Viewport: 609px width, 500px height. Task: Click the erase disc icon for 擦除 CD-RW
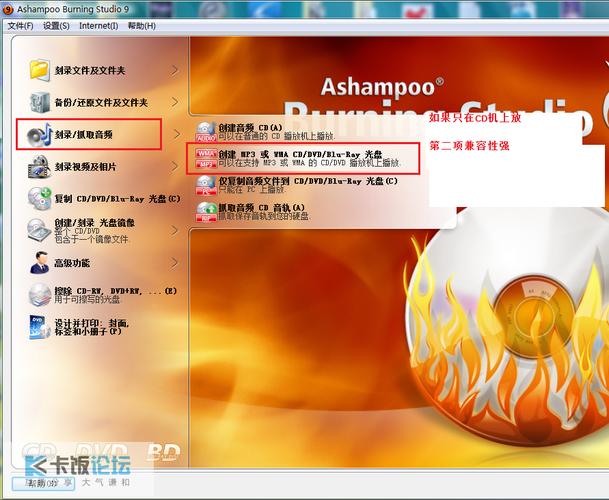tap(40, 295)
